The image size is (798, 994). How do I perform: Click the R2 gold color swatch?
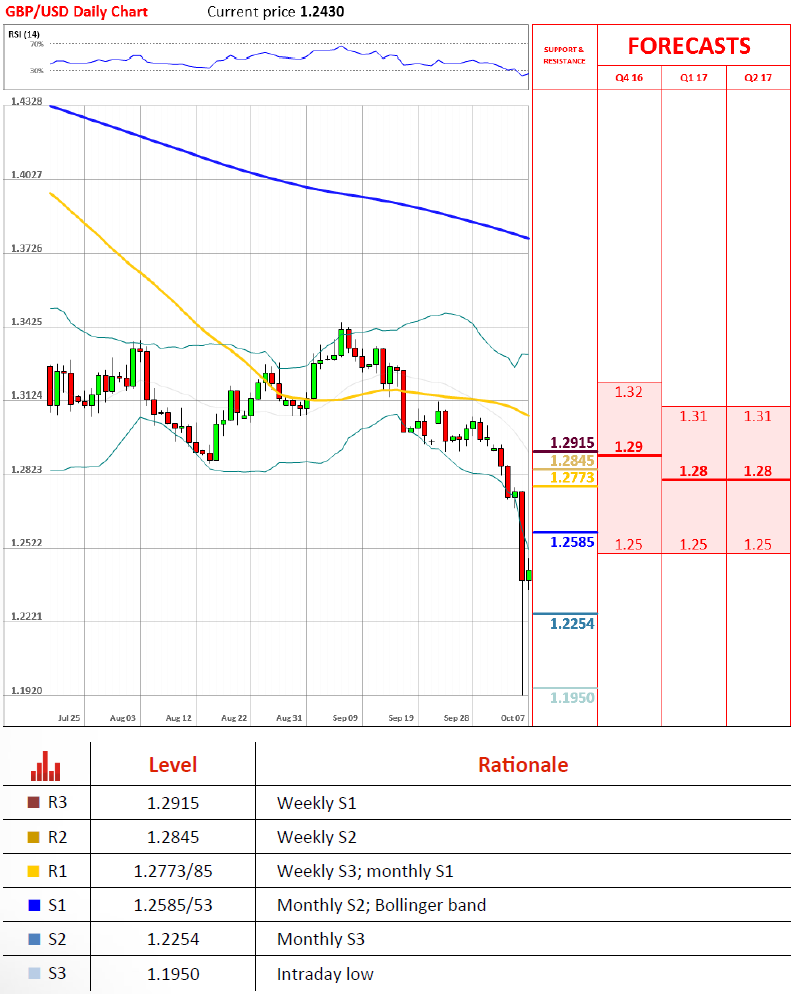[34, 837]
